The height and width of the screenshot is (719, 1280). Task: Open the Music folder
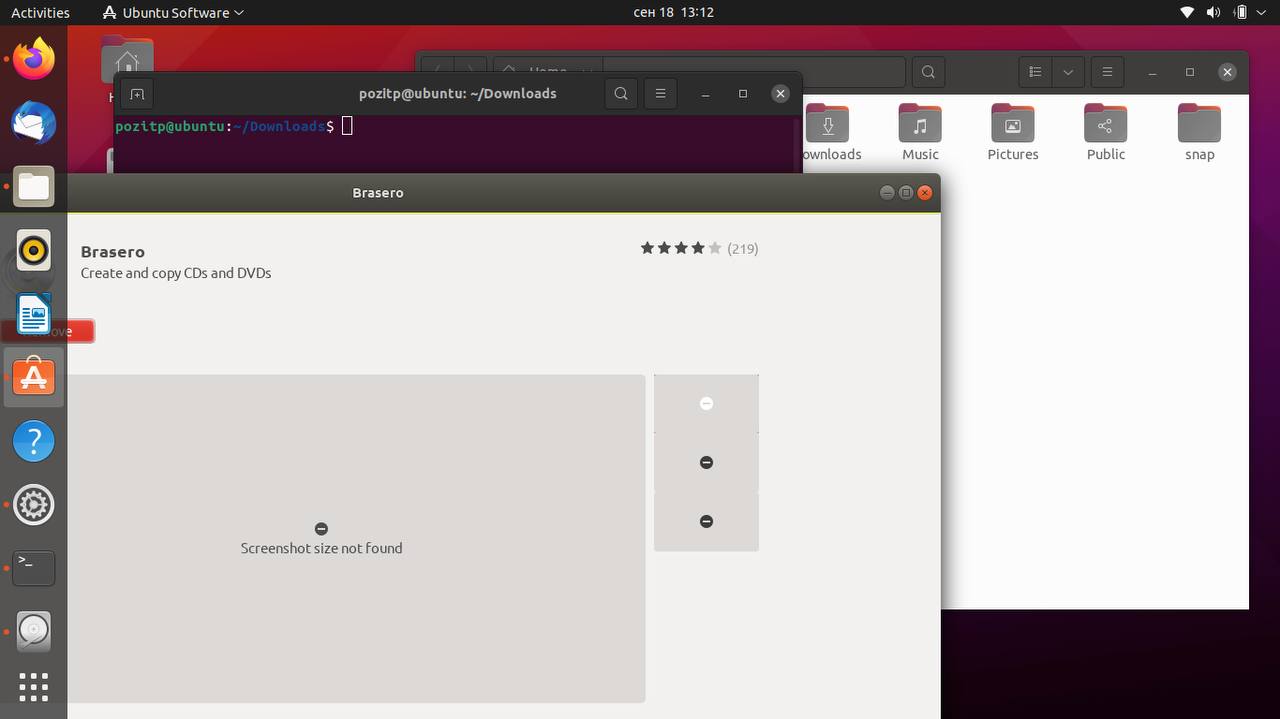pyautogui.click(x=920, y=132)
